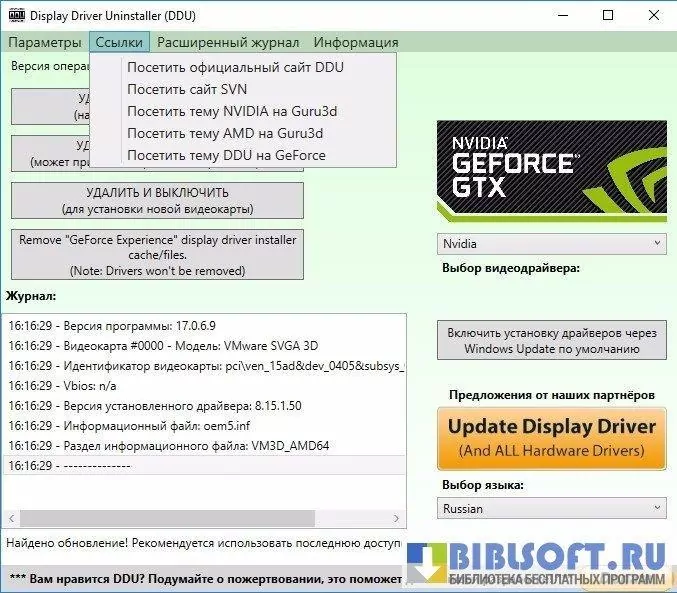Image resolution: width=677 pixels, height=593 pixels.
Task: Maximize the DDU window
Action: [608, 16]
